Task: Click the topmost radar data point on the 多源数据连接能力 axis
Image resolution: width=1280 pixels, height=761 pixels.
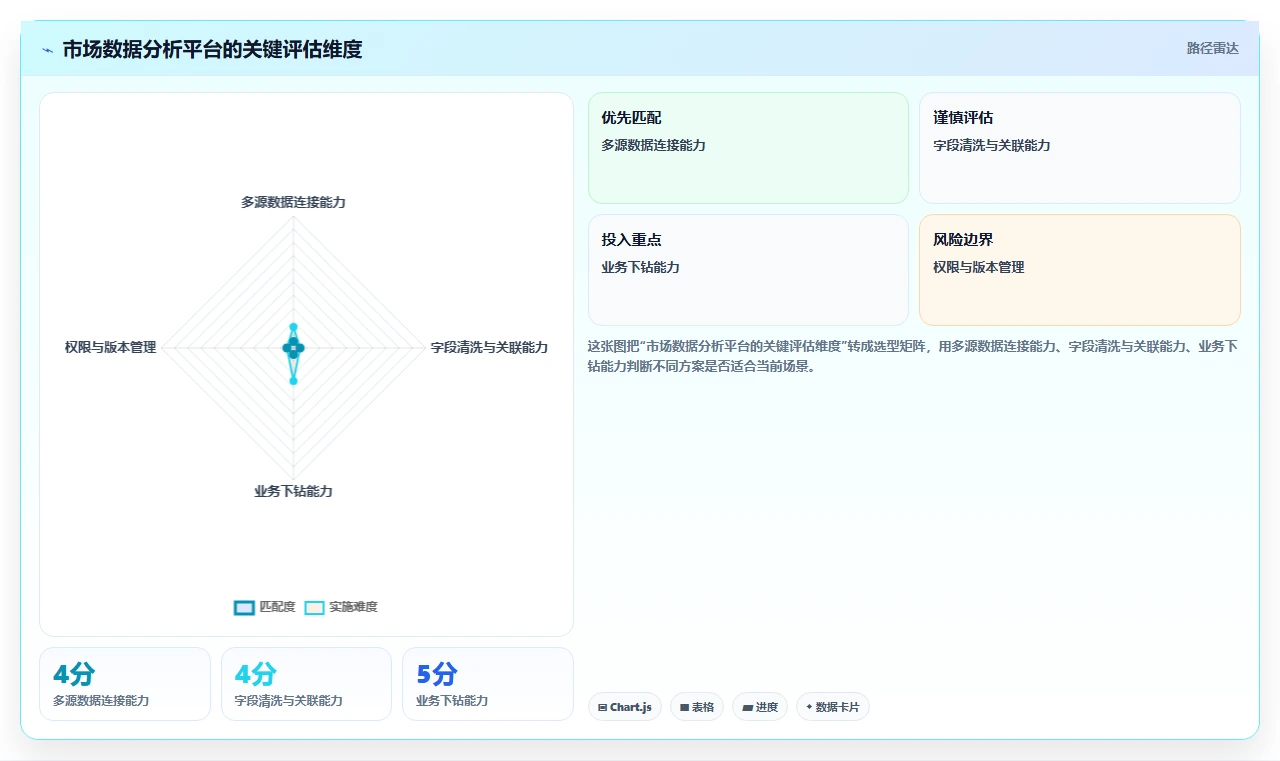Action: (293, 327)
